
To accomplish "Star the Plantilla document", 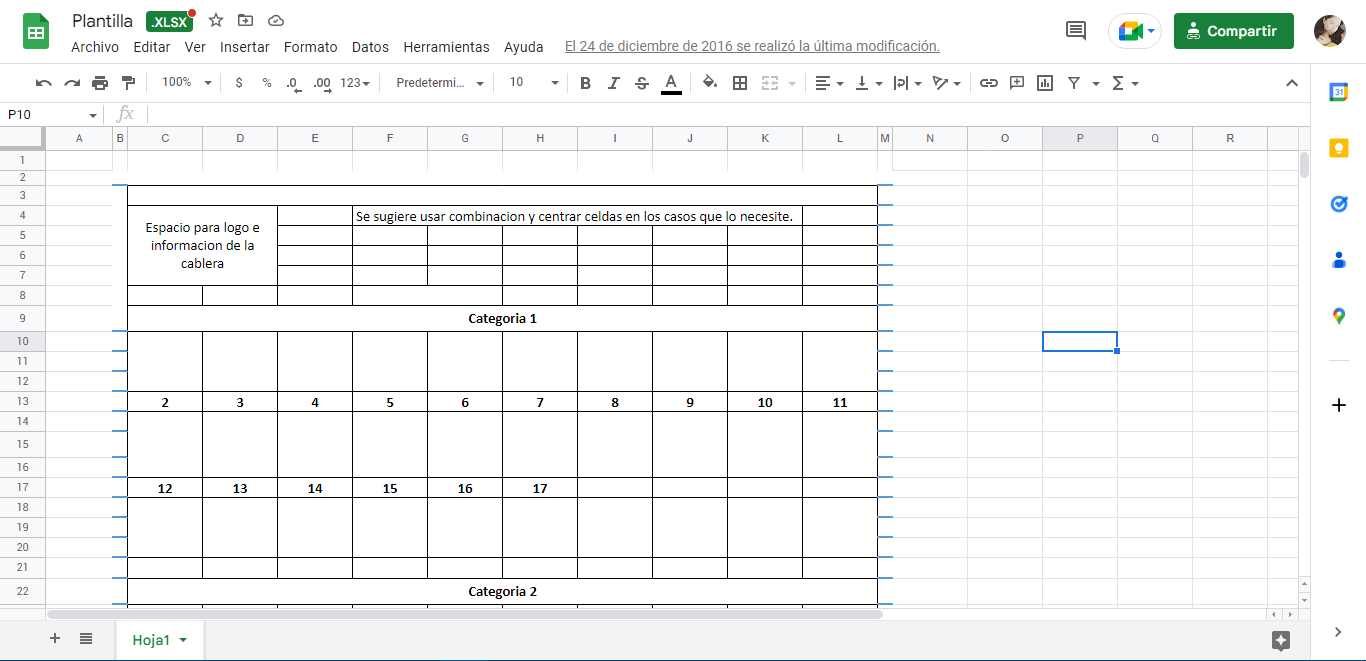I will [216, 20].
